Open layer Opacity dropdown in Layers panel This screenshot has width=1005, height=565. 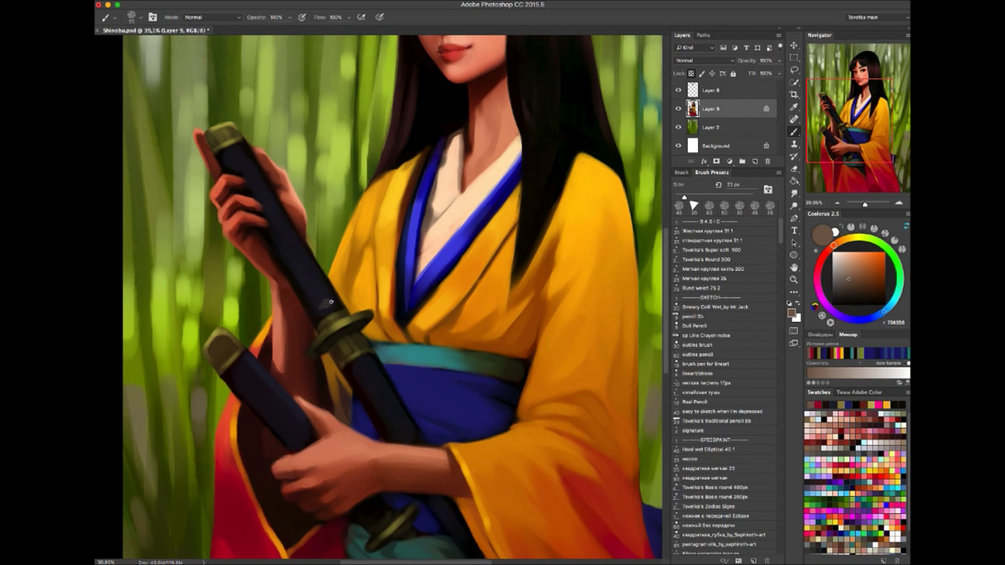779,61
